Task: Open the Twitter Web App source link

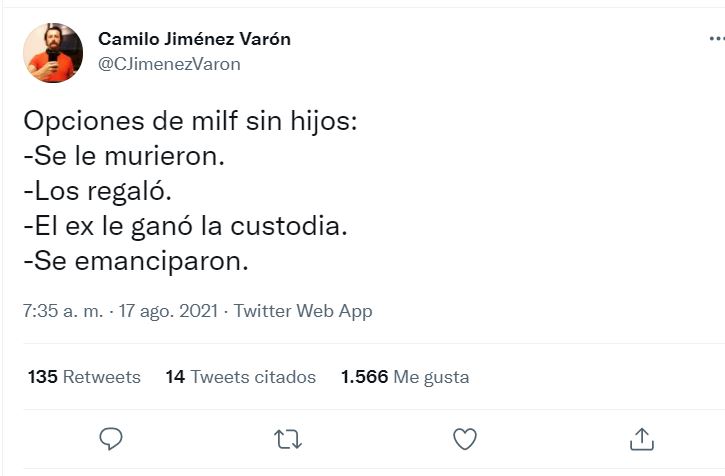Action: tap(303, 311)
